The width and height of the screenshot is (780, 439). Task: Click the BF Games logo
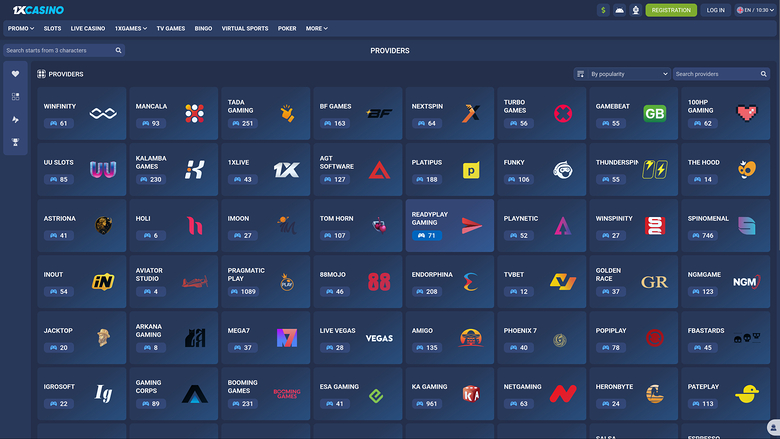click(x=379, y=114)
